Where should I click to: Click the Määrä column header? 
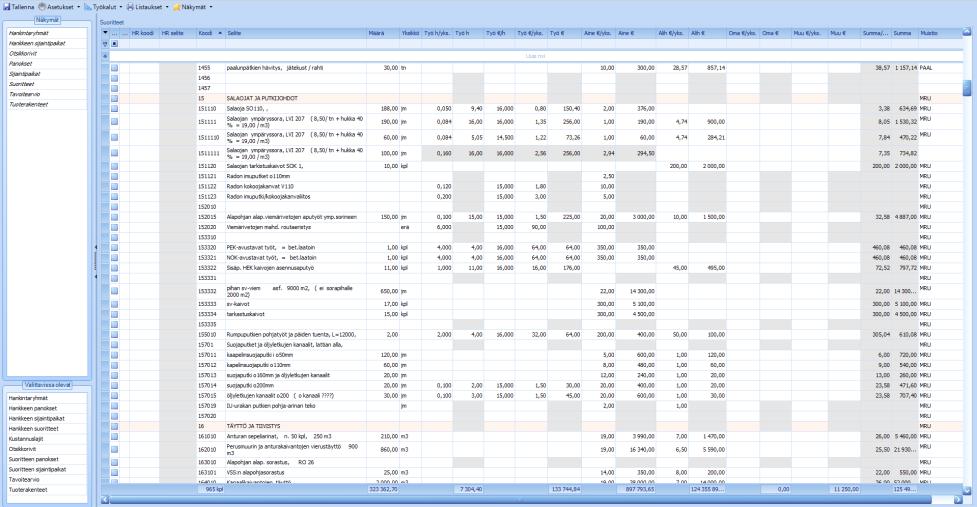pos(383,33)
